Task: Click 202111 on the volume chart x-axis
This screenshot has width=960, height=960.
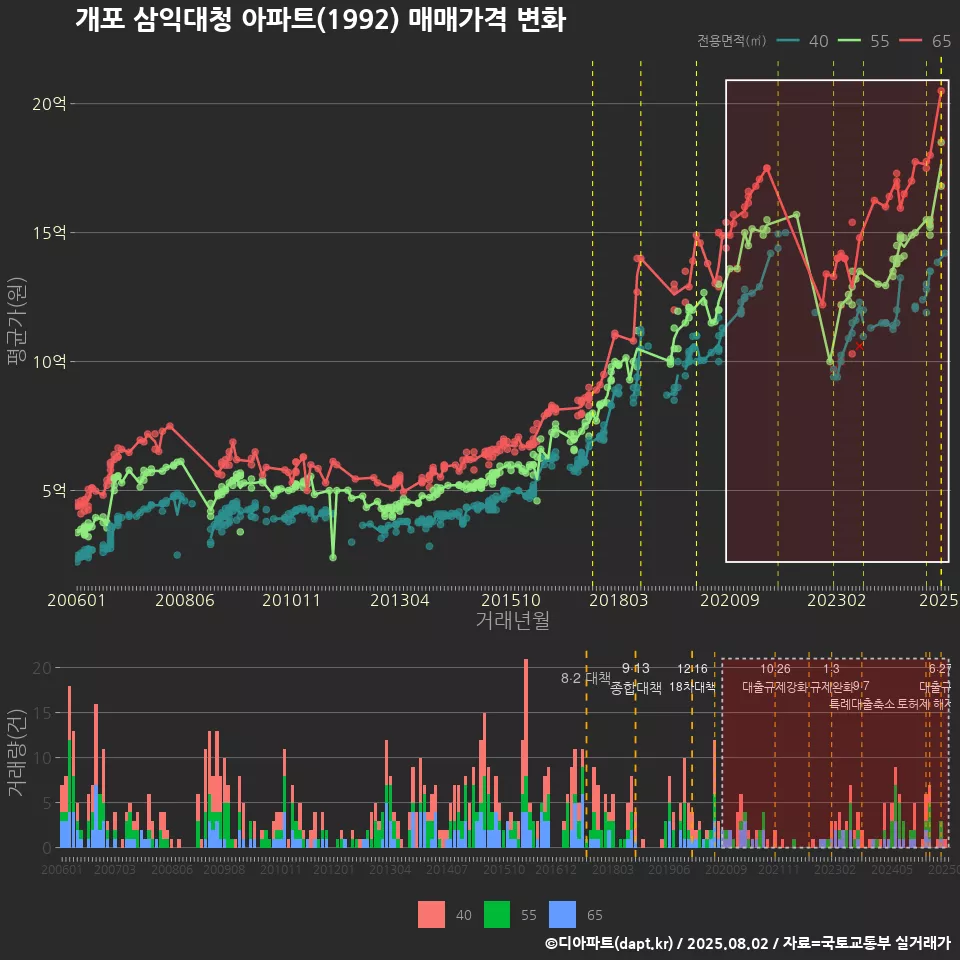Action: 779,869
